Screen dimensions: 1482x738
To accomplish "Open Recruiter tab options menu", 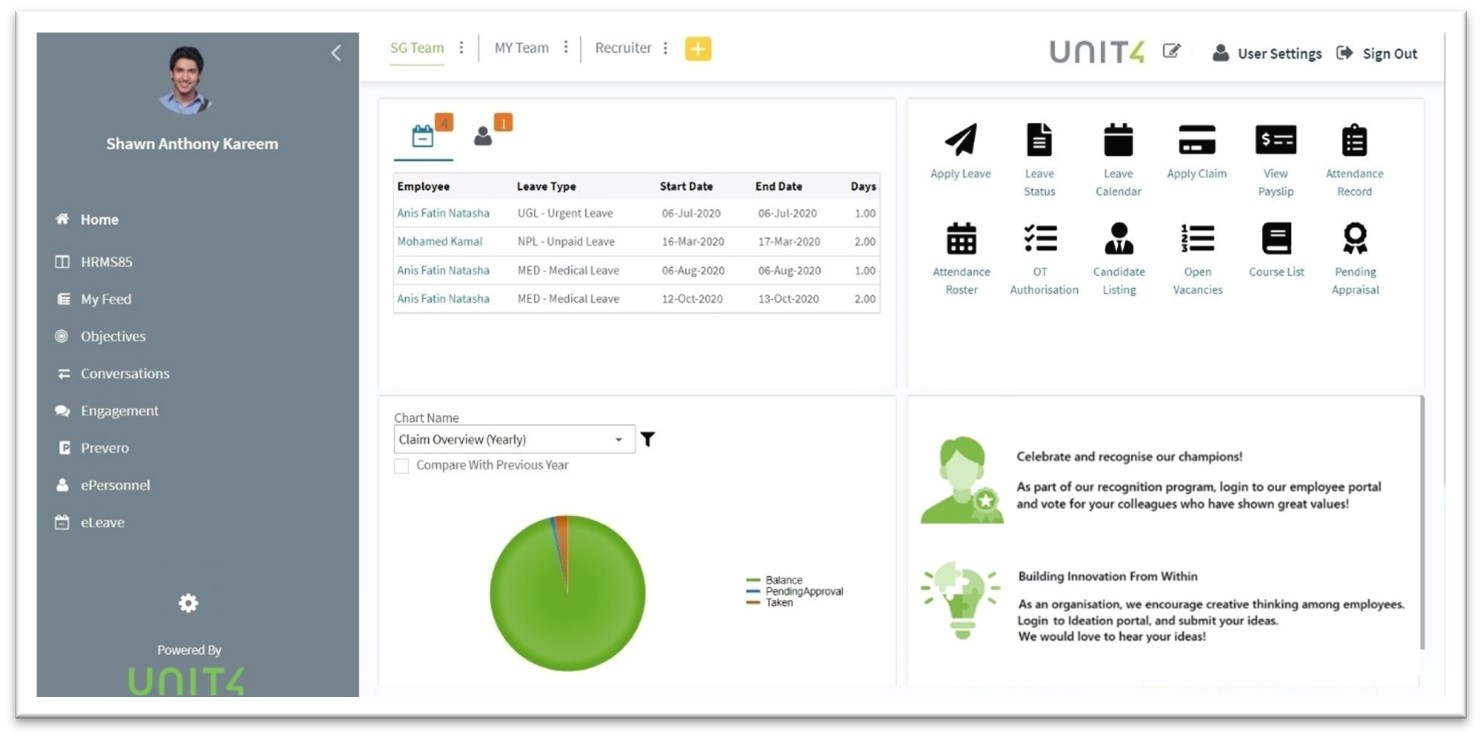I will [666, 48].
